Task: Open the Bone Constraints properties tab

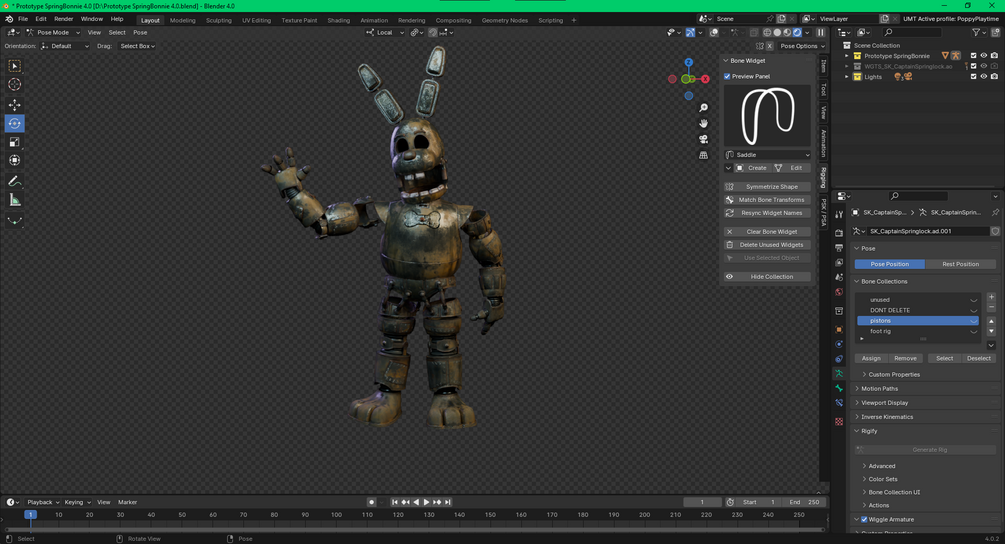Action: pyautogui.click(x=839, y=403)
